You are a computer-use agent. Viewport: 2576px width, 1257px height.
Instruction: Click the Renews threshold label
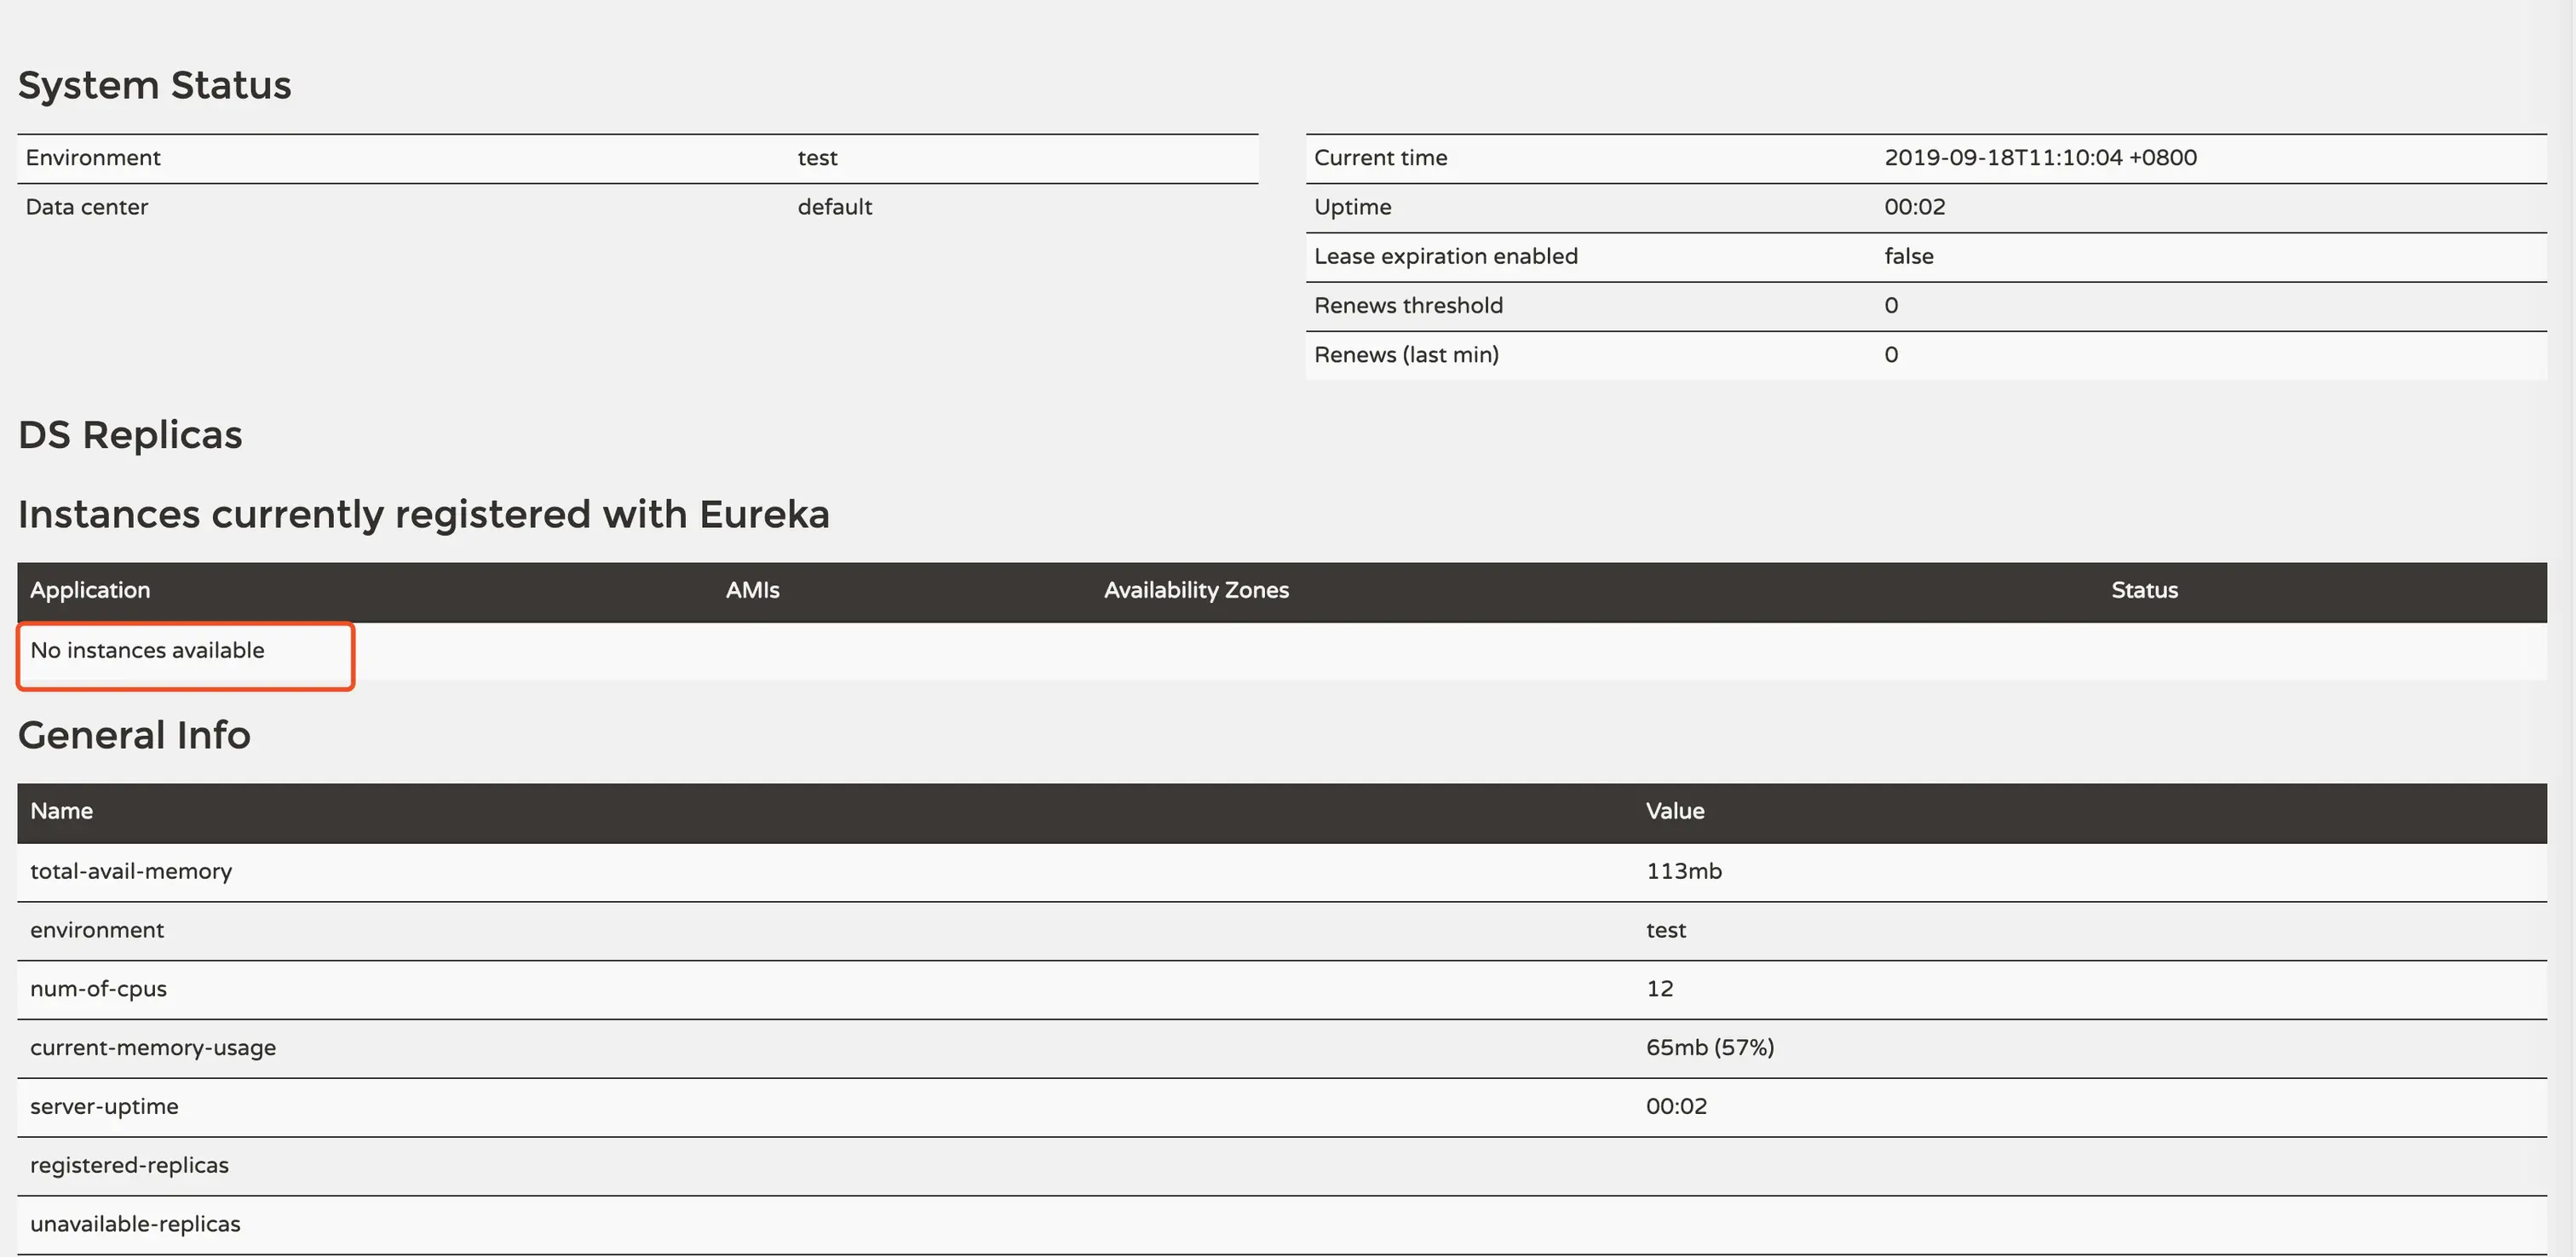click(x=1407, y=306)
